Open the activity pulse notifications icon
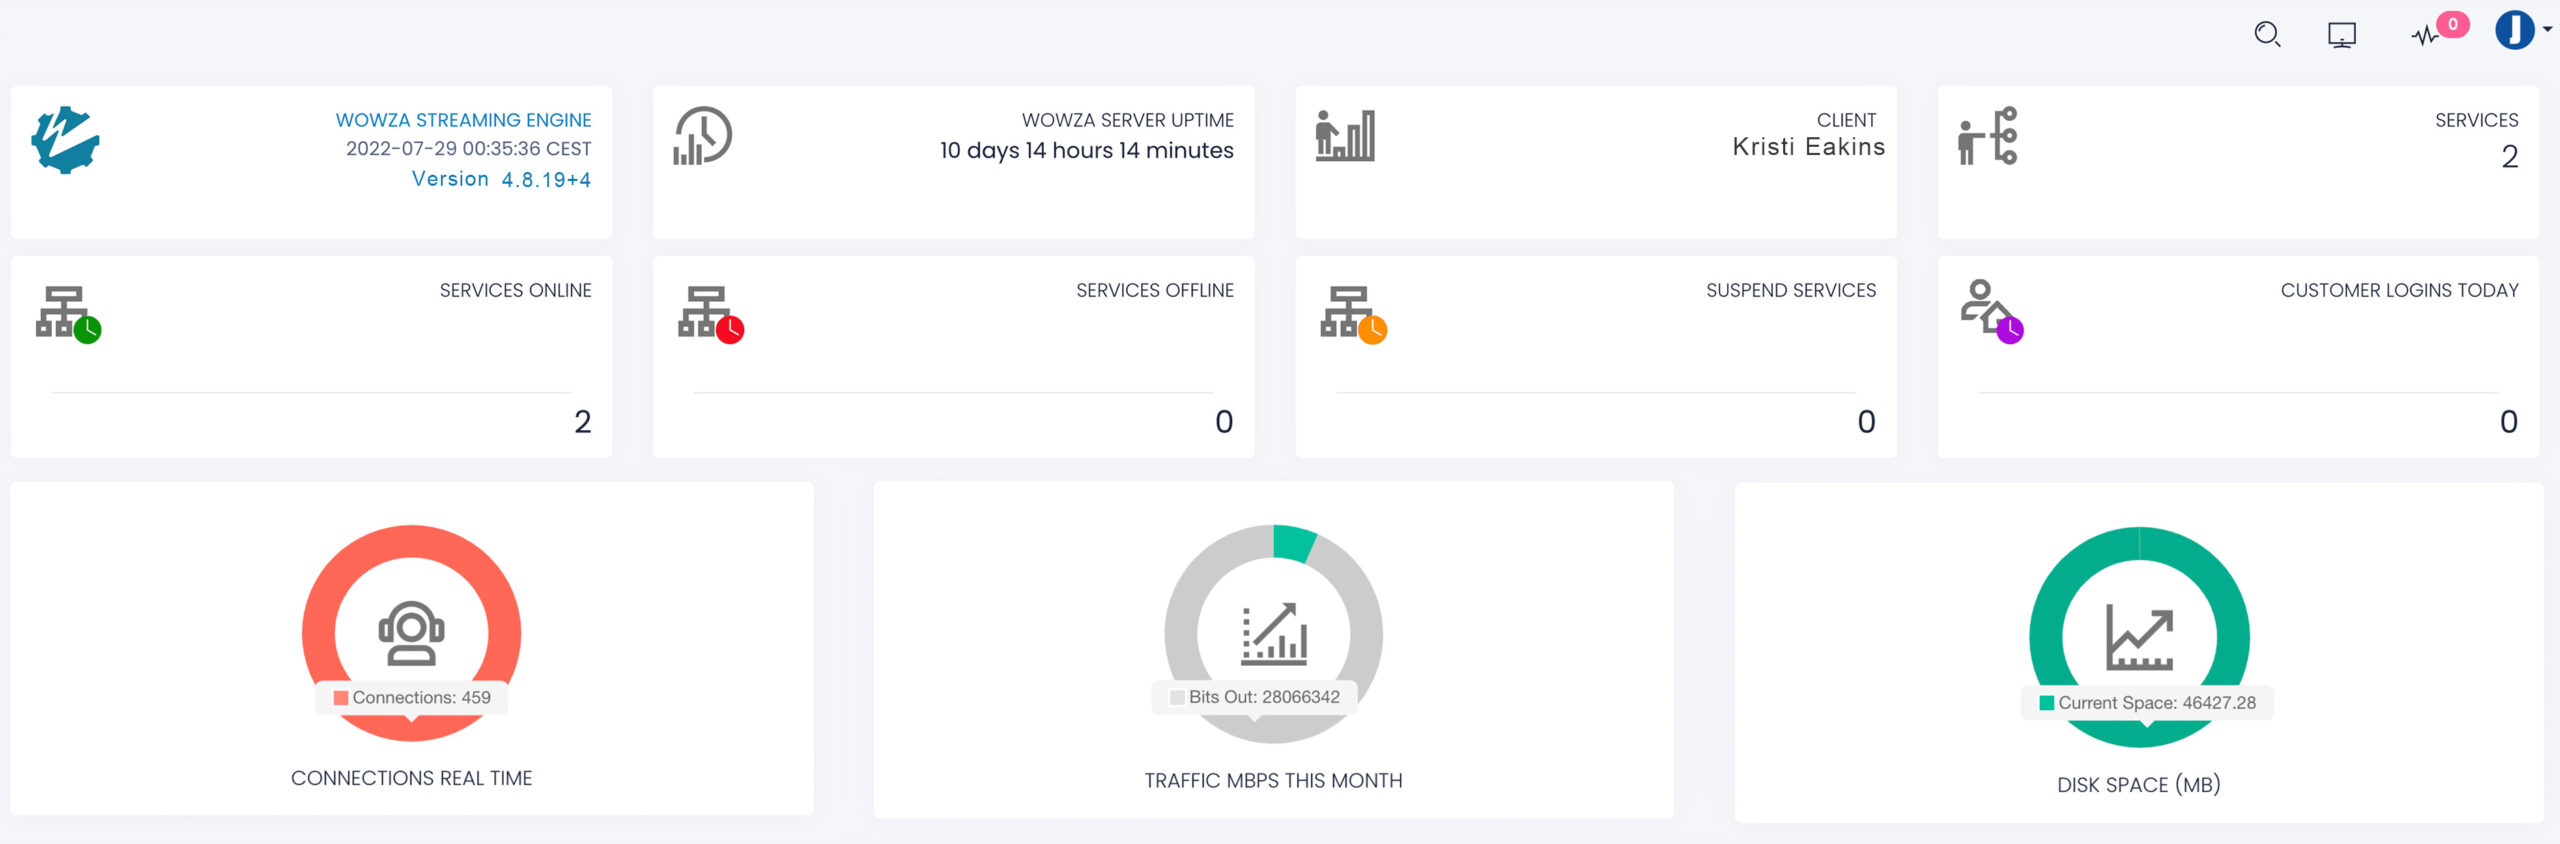This screenshot has height=844, width=2560. (x=2424, y=36)
